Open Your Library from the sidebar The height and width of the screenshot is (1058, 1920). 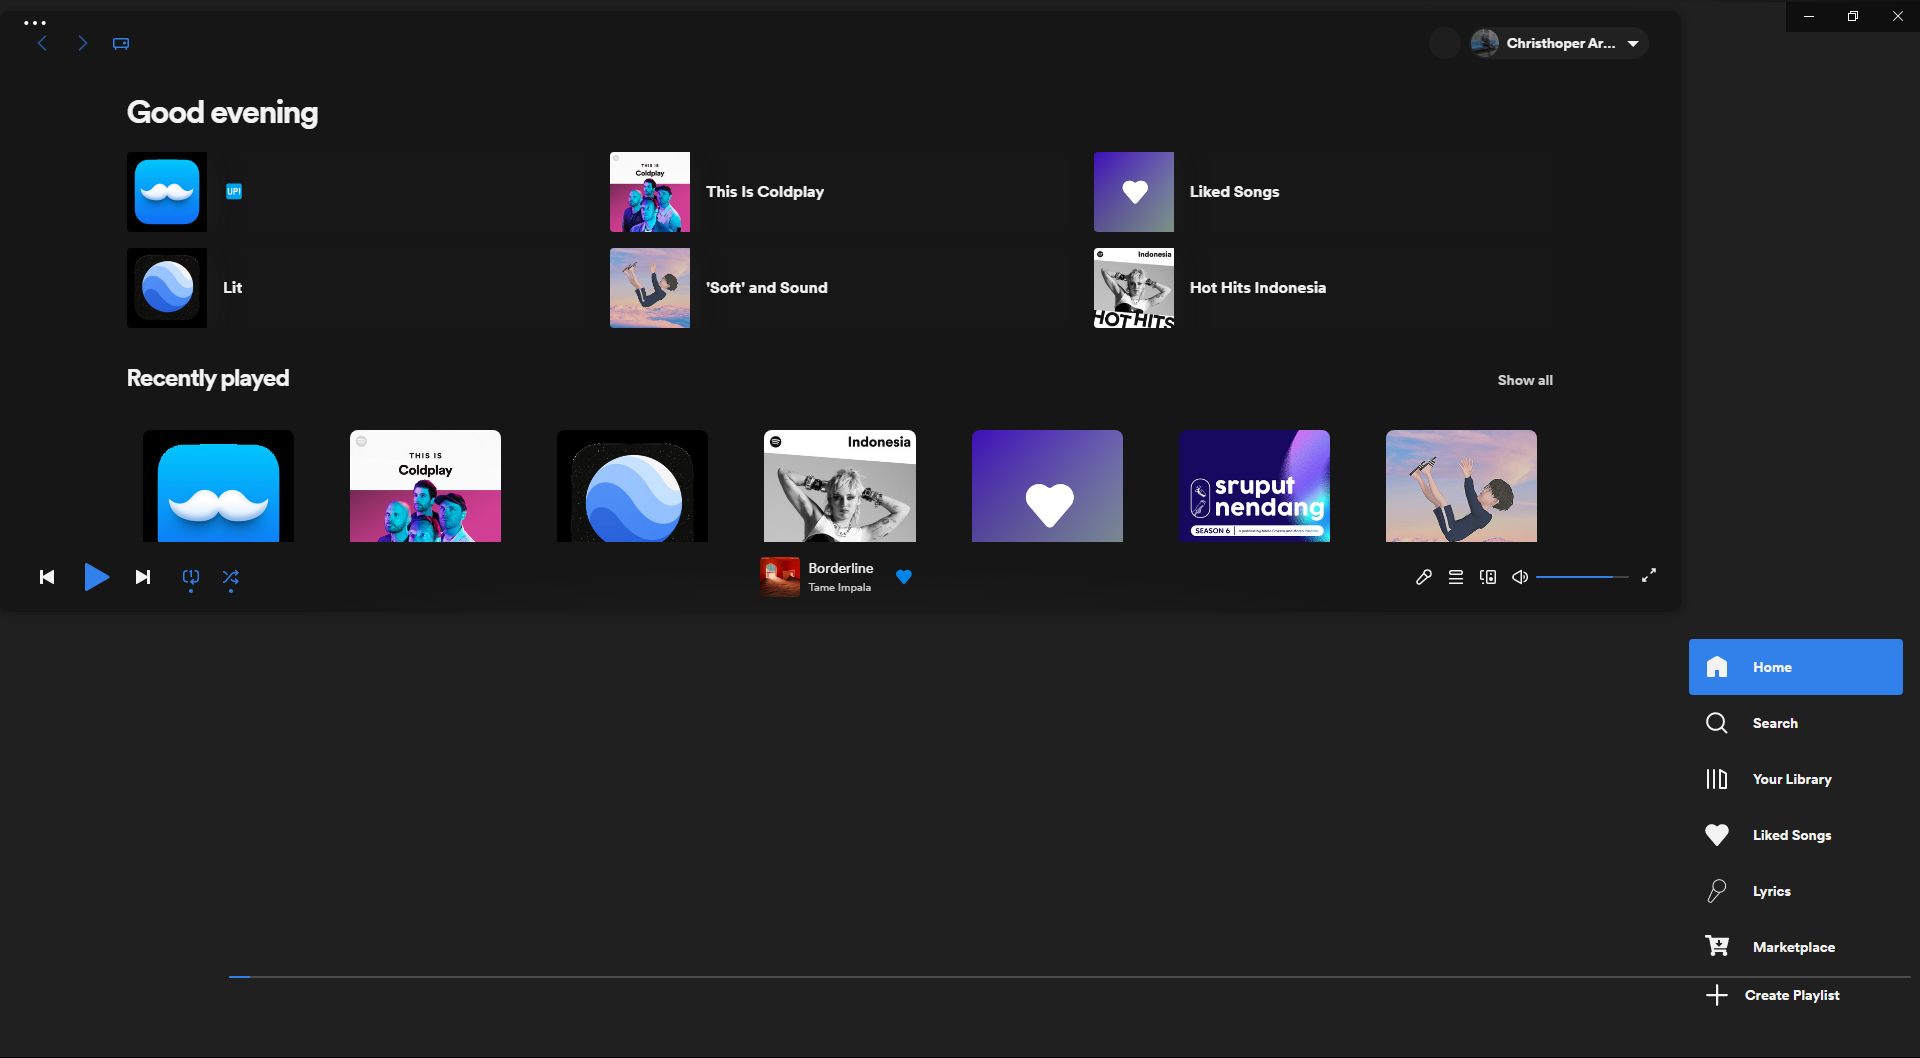[1792, 778]
